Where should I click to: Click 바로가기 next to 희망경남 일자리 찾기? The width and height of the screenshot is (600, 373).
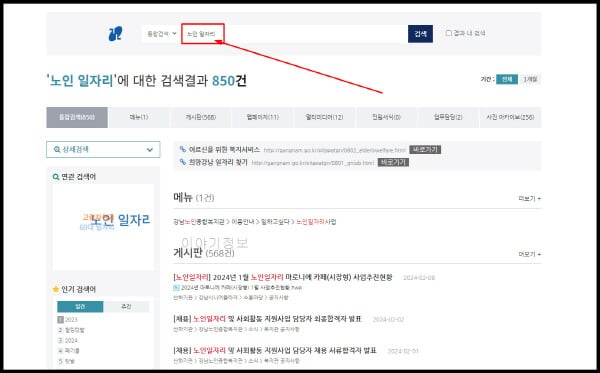(x=393, y=163)
